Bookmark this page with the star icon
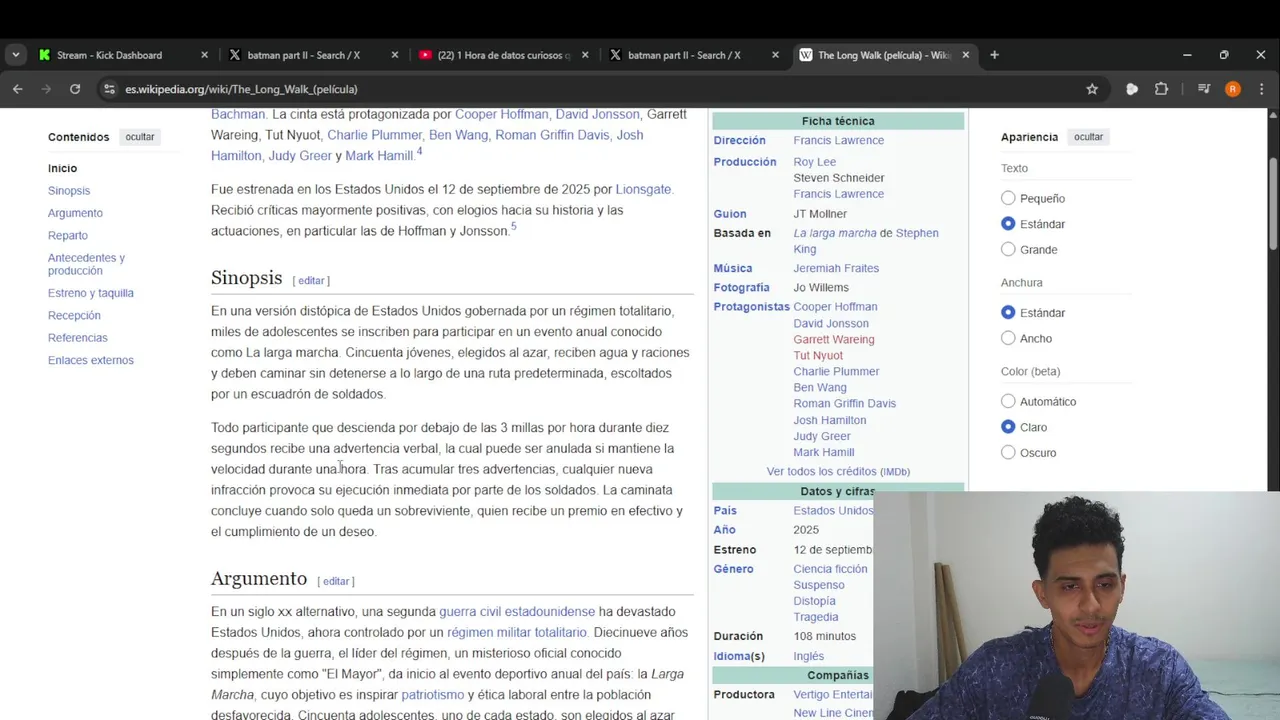The width and height of the screenshot is (1280, 720). (x=1092, y=89)
